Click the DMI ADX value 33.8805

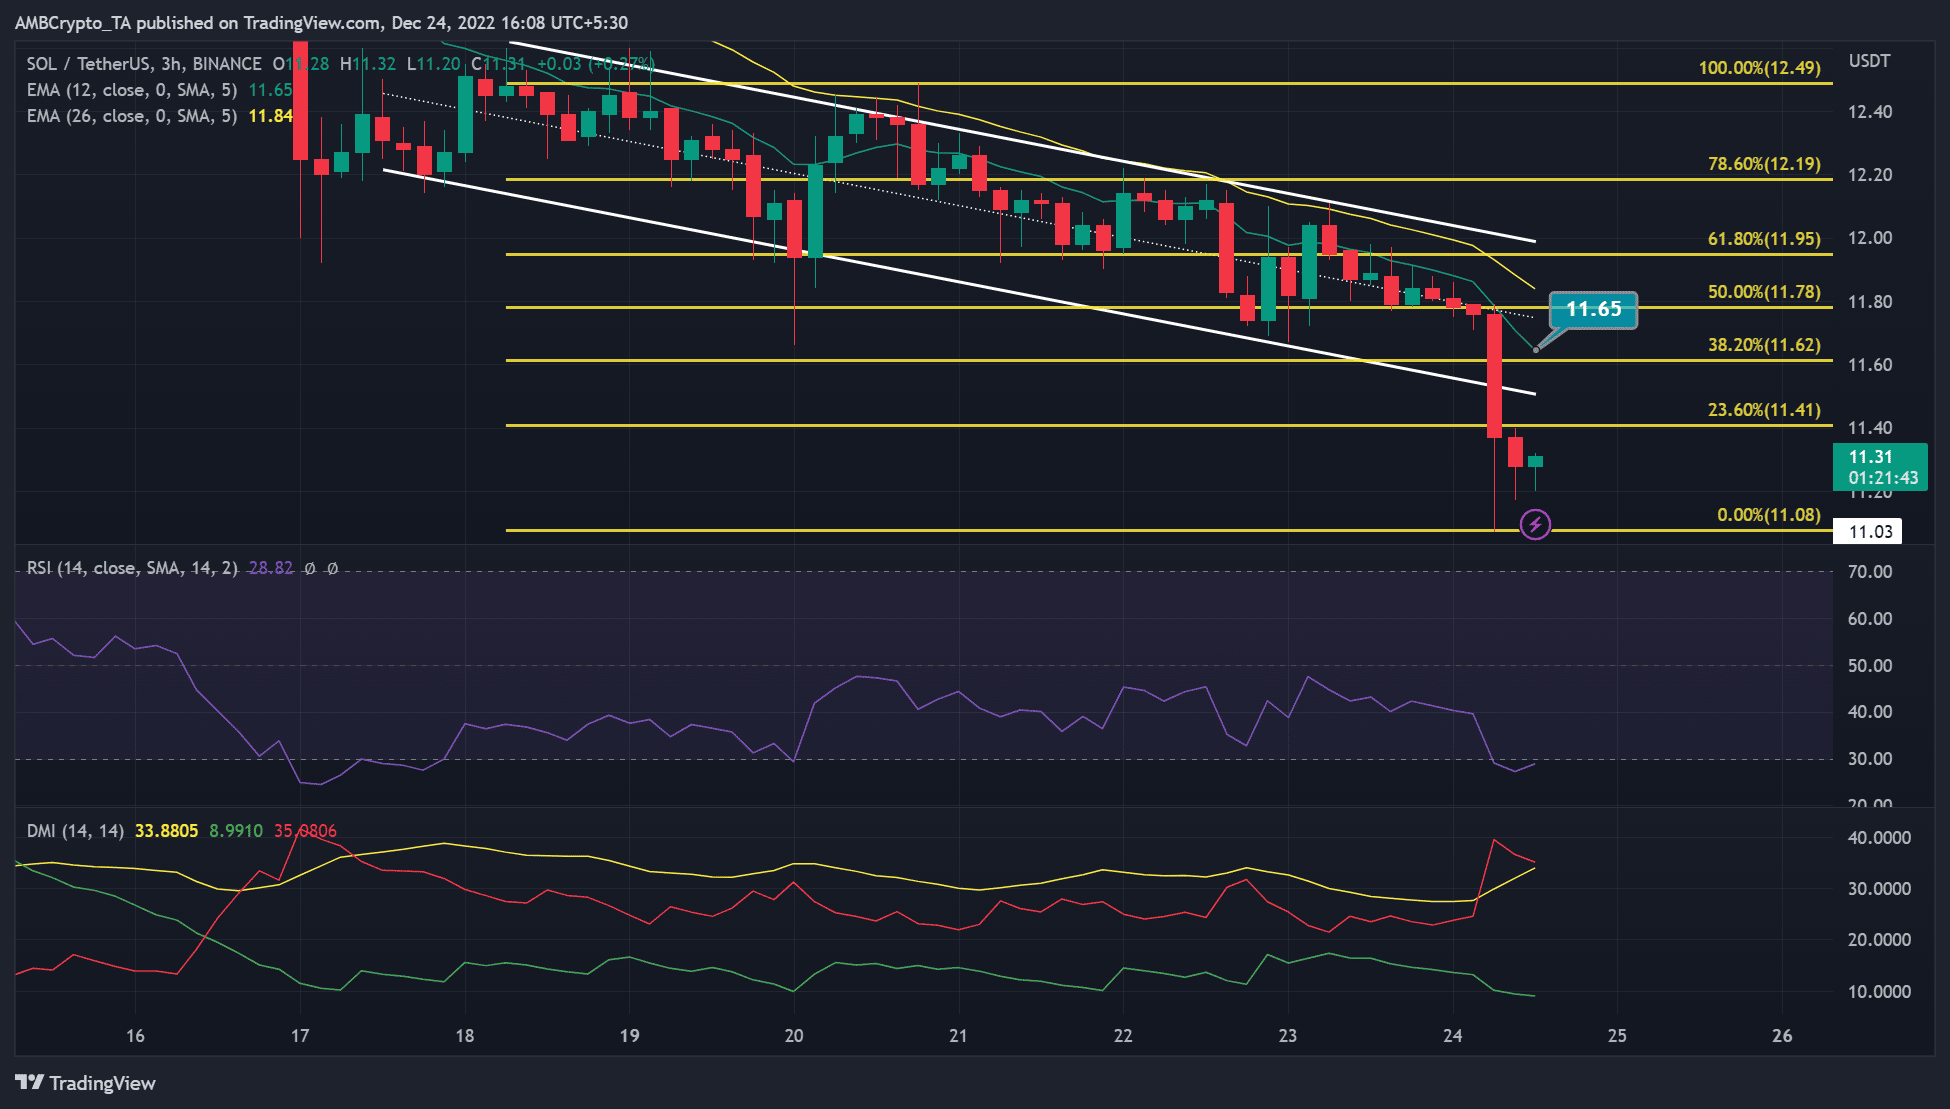166,831
